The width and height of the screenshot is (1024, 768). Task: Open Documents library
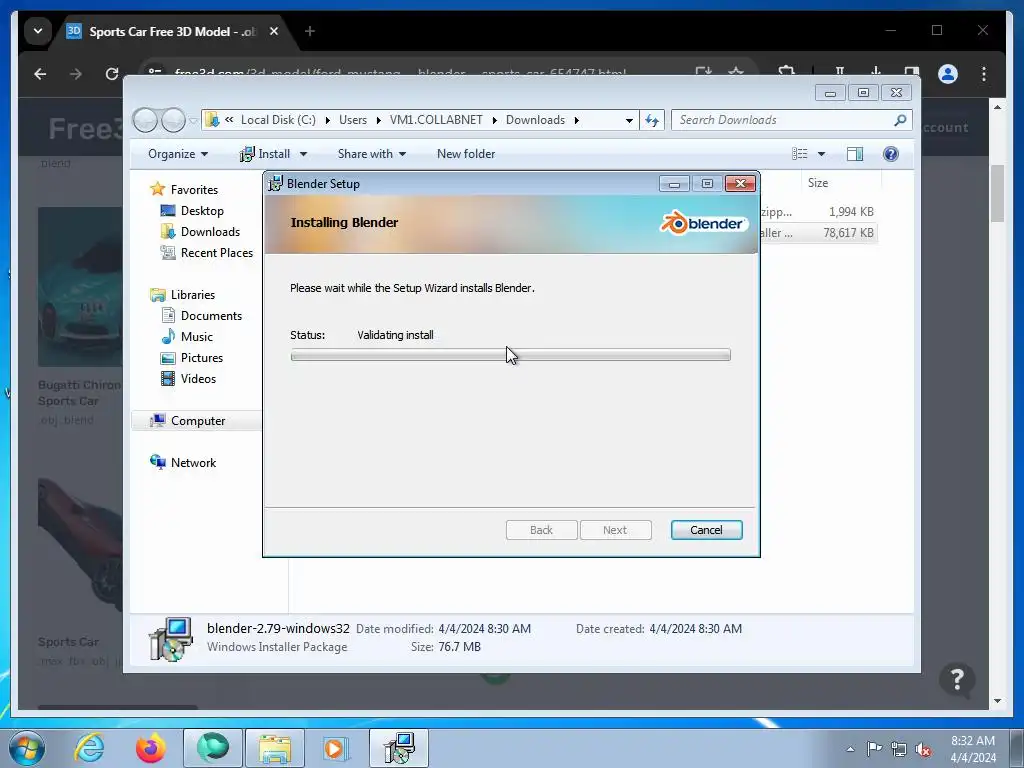(211, 315)
